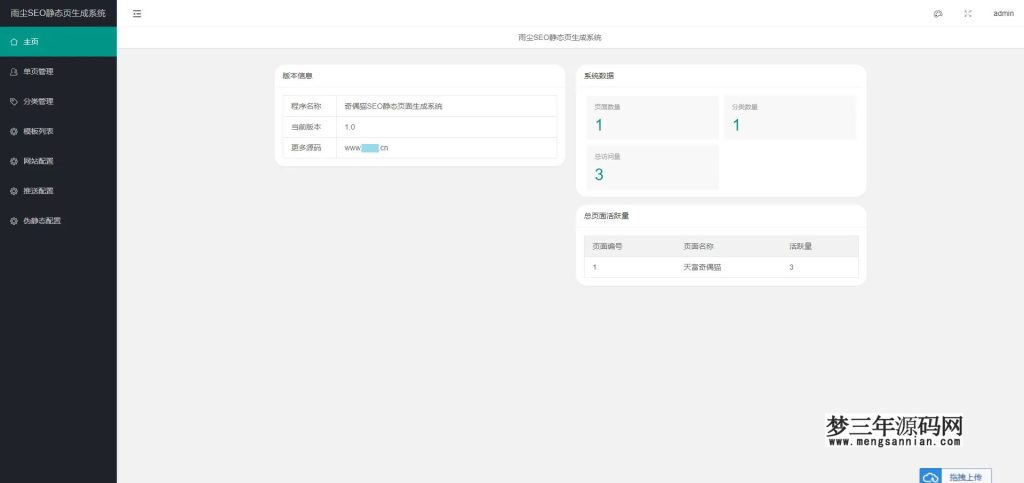Open 网站配置 in the sidebar
The height and width of the screenshot is (483, 1024).
click(58, 161)
